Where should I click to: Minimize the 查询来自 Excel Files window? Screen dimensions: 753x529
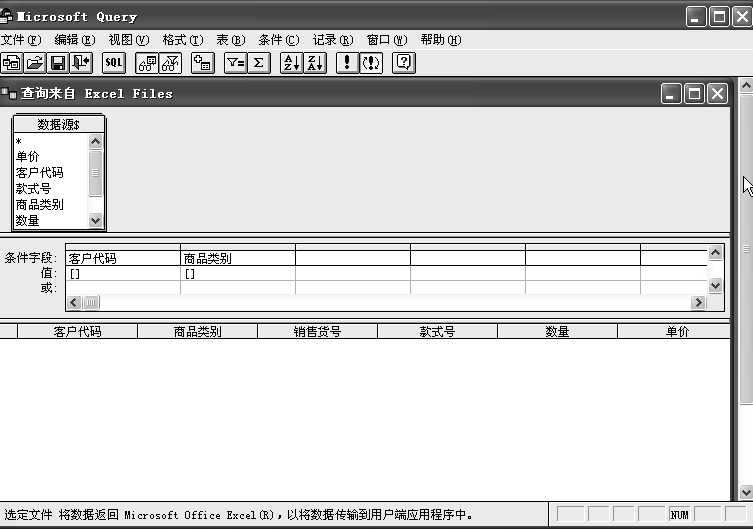pos(671,94)
